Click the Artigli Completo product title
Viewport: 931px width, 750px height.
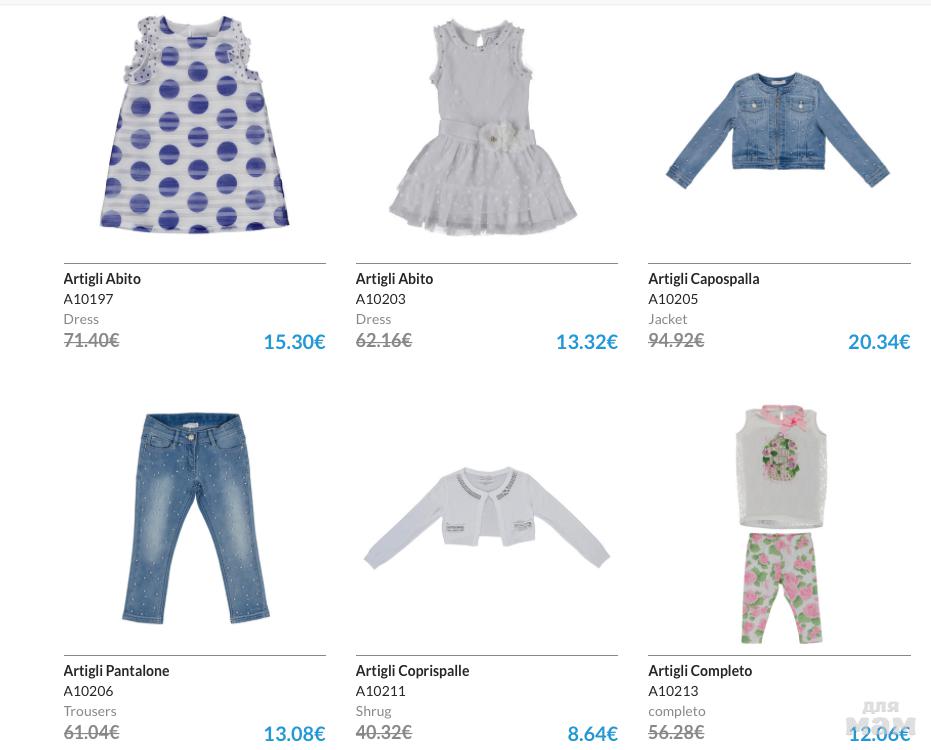pos(700,670)
